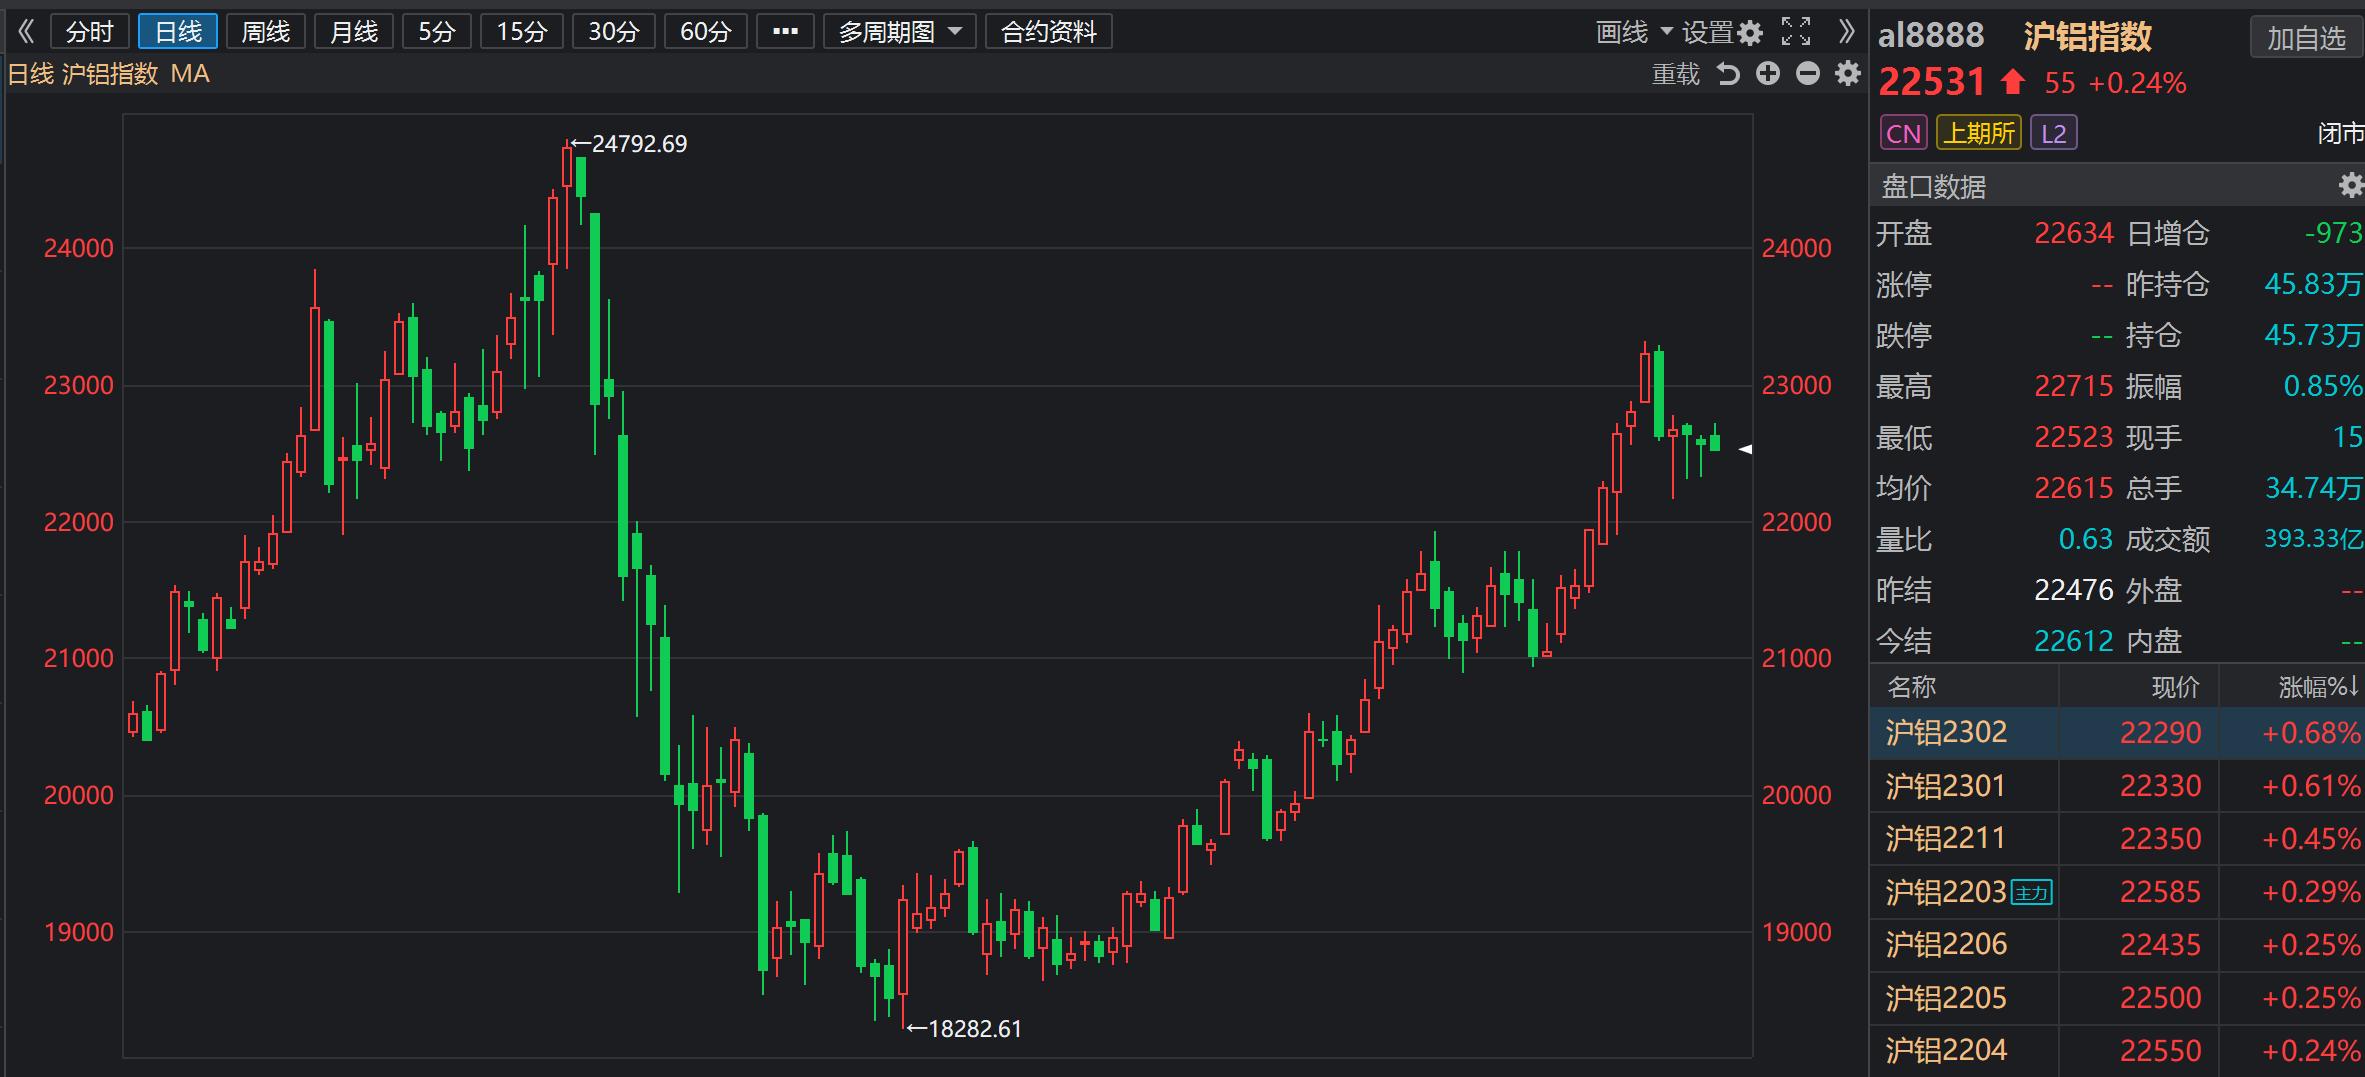Click the current price marker arrow on right axis
Viewport: 2365px width, 1077px height.
(x=1745, y=450)
